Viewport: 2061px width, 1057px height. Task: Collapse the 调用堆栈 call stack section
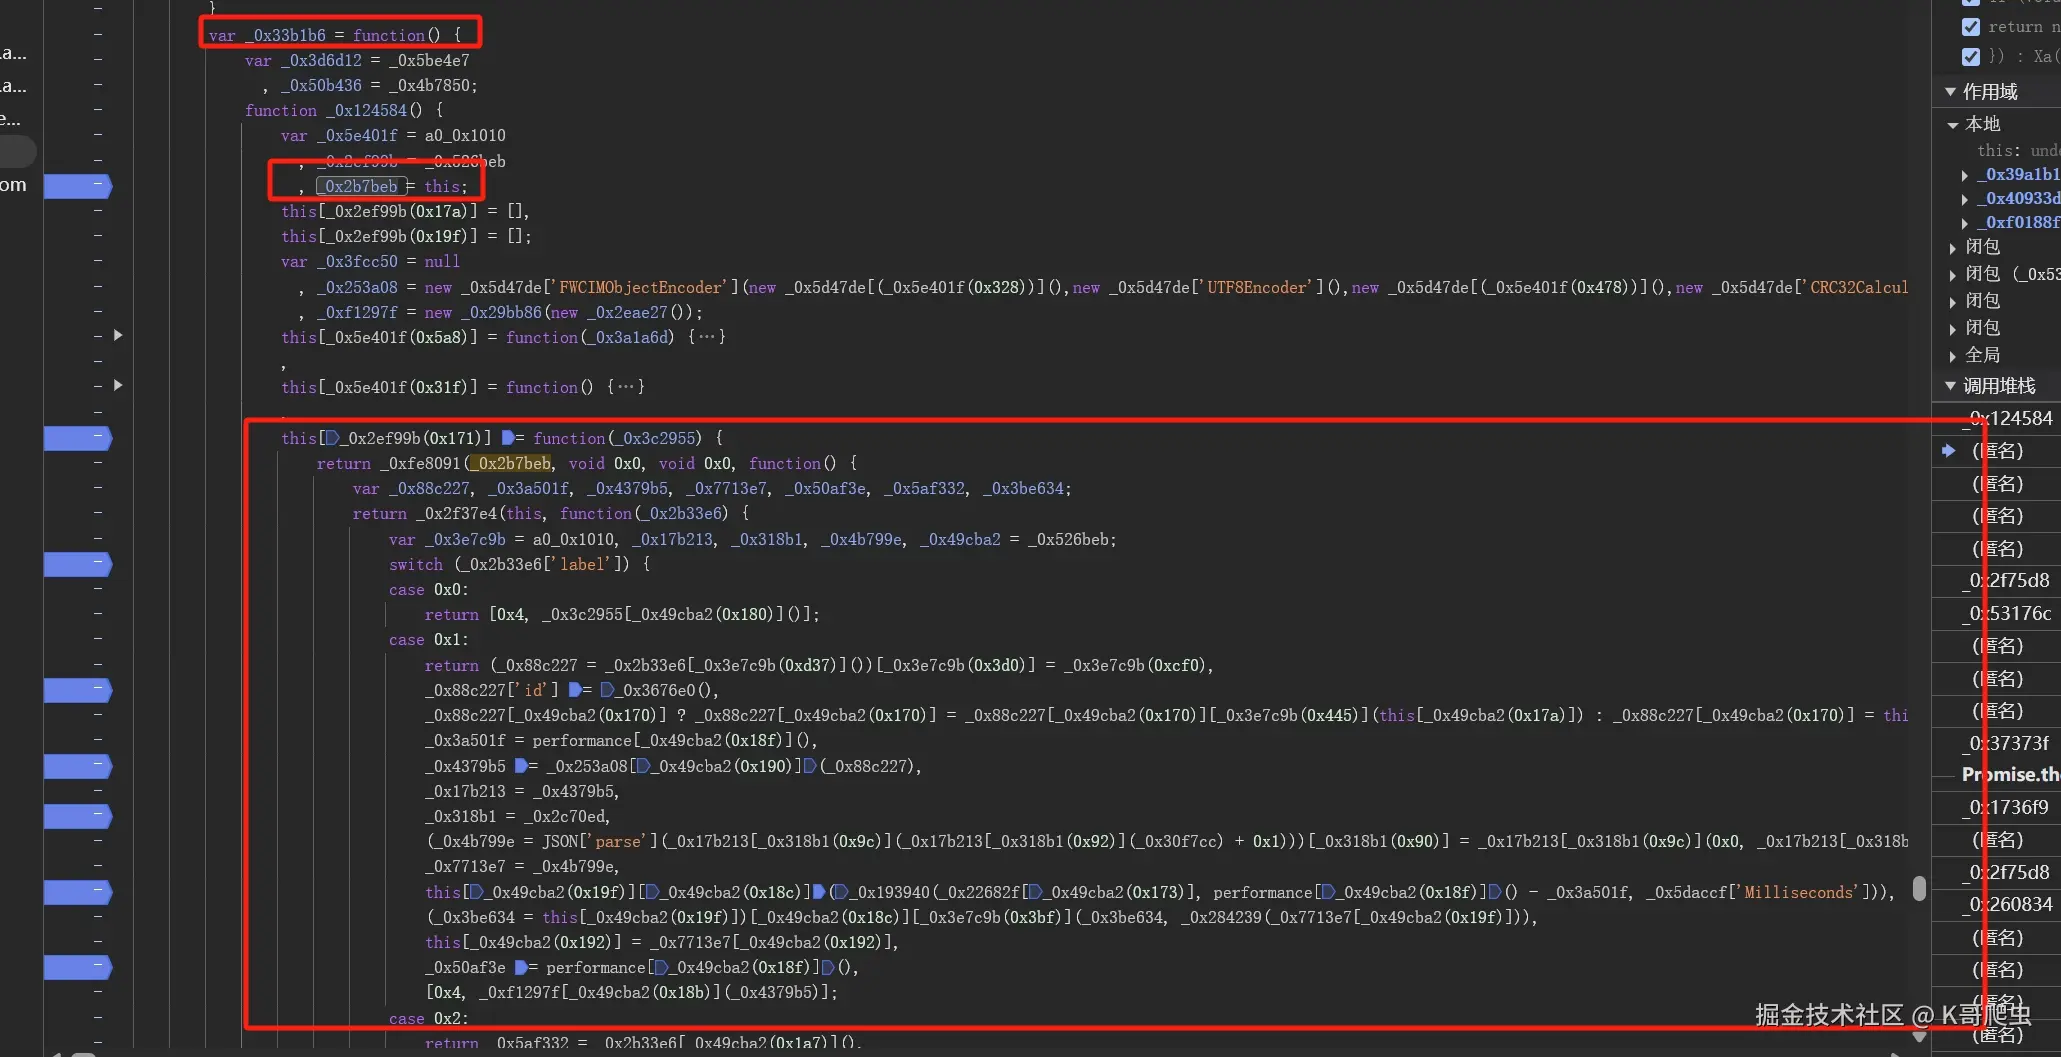1950,386
